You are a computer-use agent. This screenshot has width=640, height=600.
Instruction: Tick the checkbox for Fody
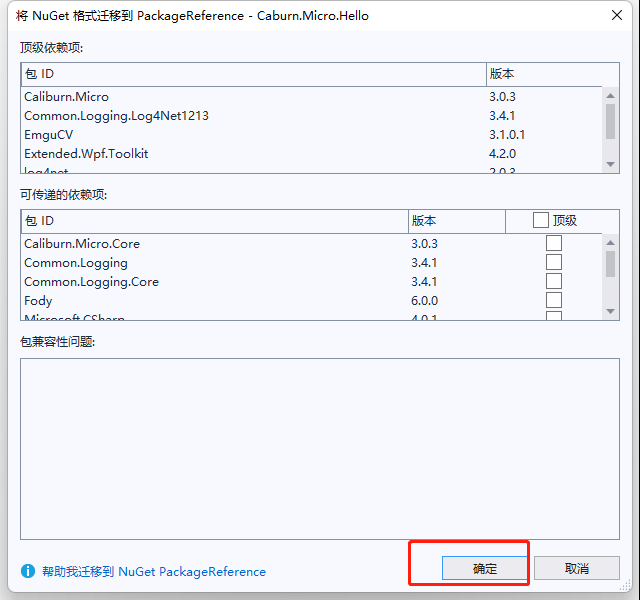coord(554,300)
